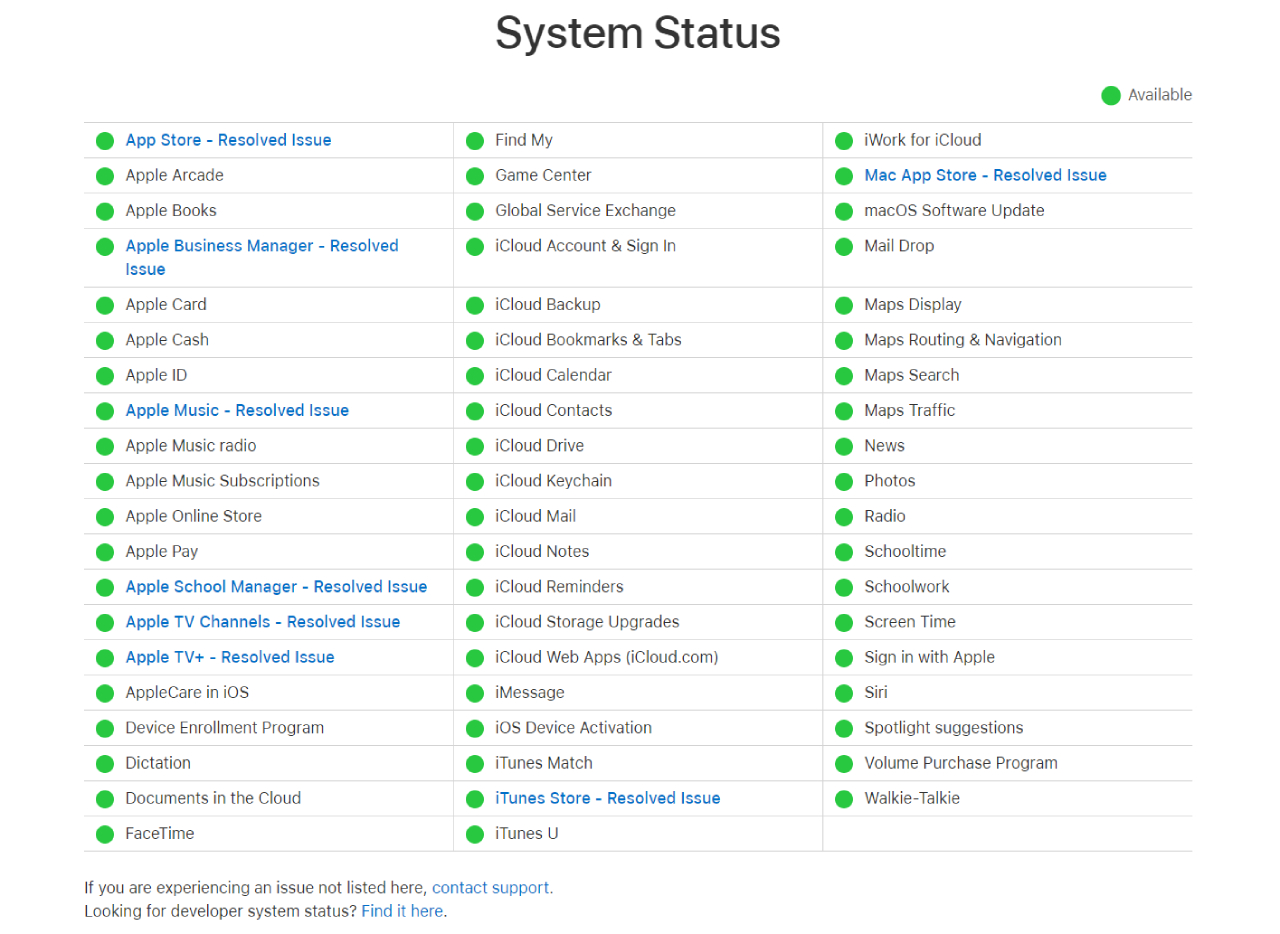Select the Device Enrollment Program entry

click(224, 727)
